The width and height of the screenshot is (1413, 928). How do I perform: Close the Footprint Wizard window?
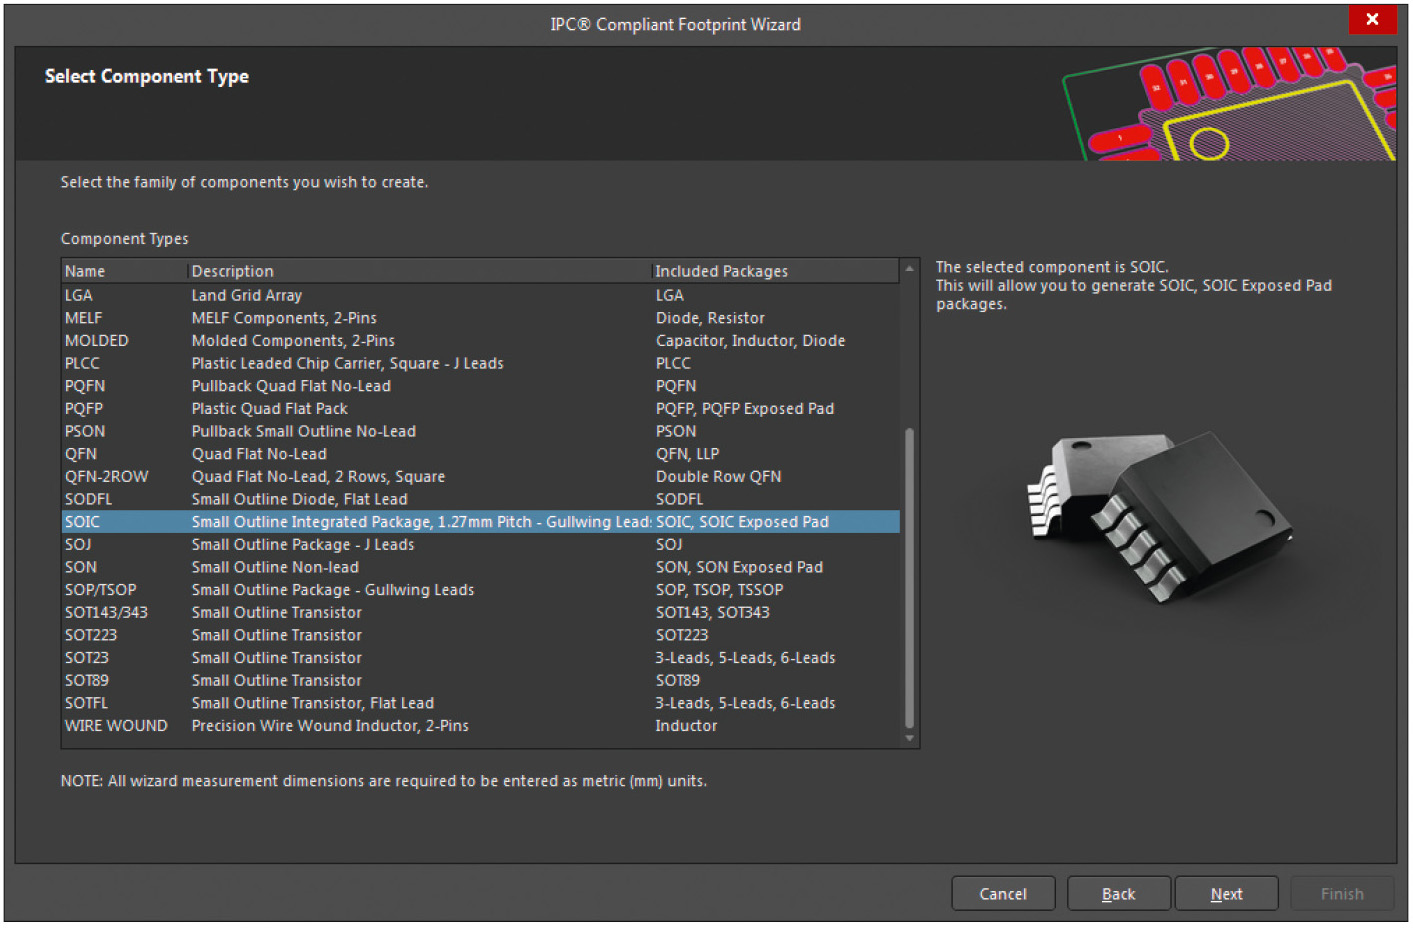[x=1372, y=19]
